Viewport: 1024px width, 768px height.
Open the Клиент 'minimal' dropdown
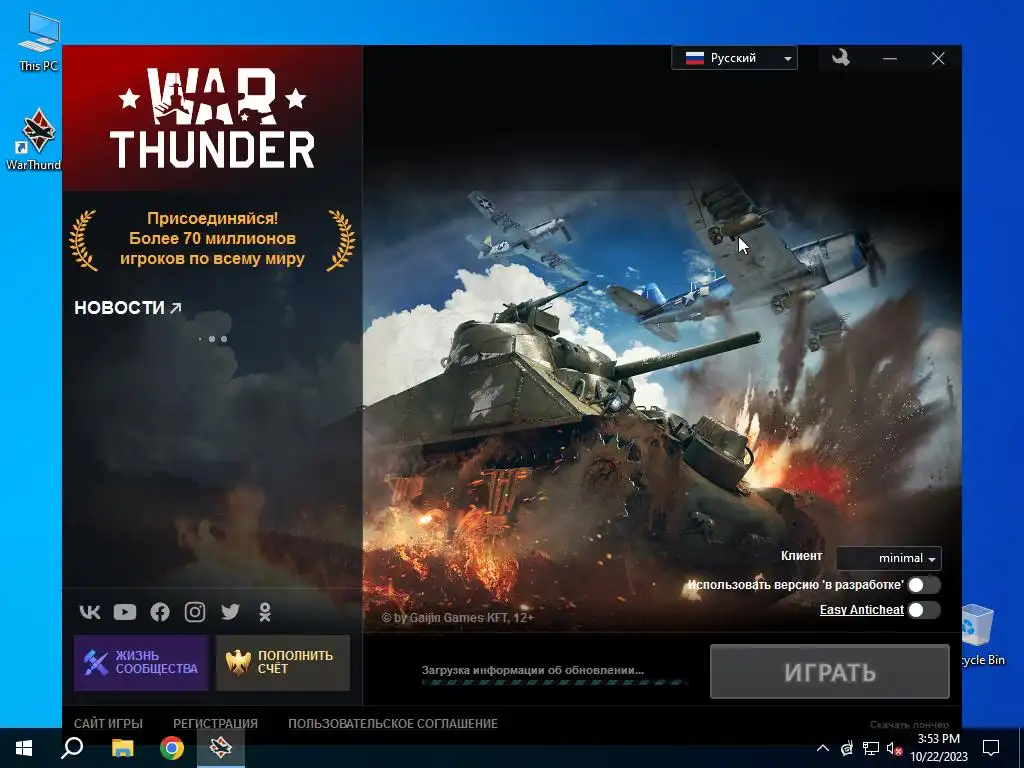click(x=889, y=558)
